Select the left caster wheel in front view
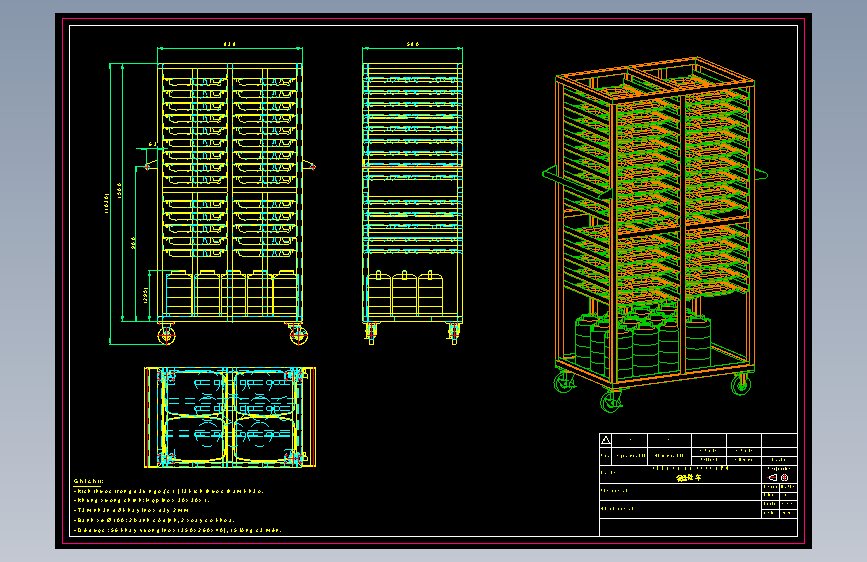The image size is (867, 562). pos(166,335)
